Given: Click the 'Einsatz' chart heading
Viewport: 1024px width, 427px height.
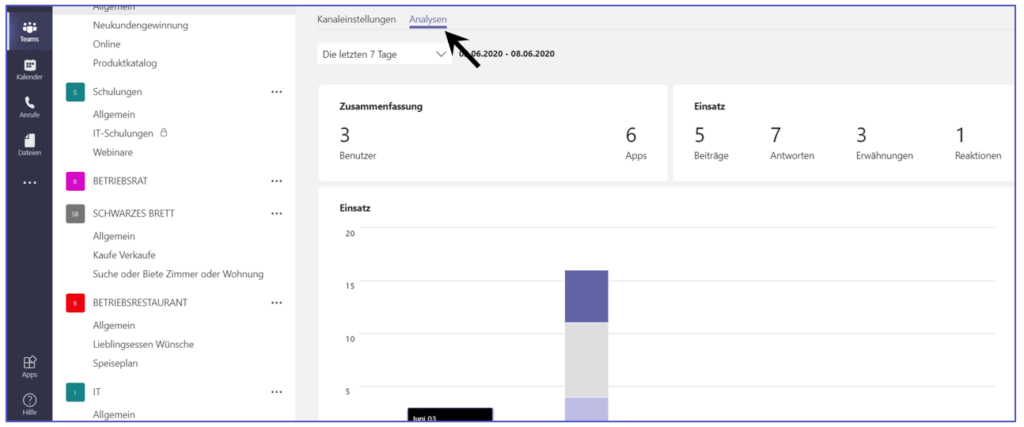Looking at the screenshot, I should coord(355,208).
